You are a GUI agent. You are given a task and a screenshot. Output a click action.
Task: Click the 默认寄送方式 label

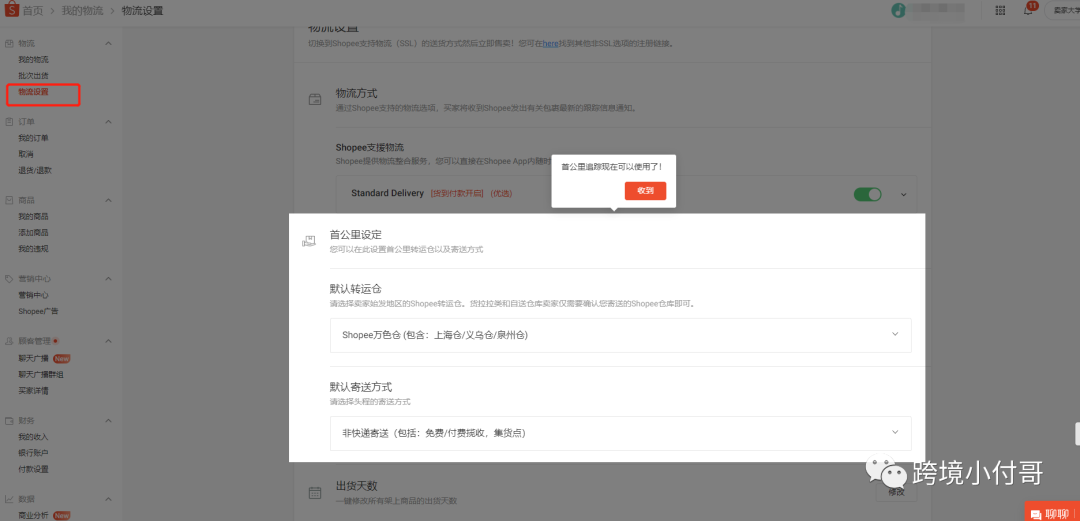click(361, 387)
